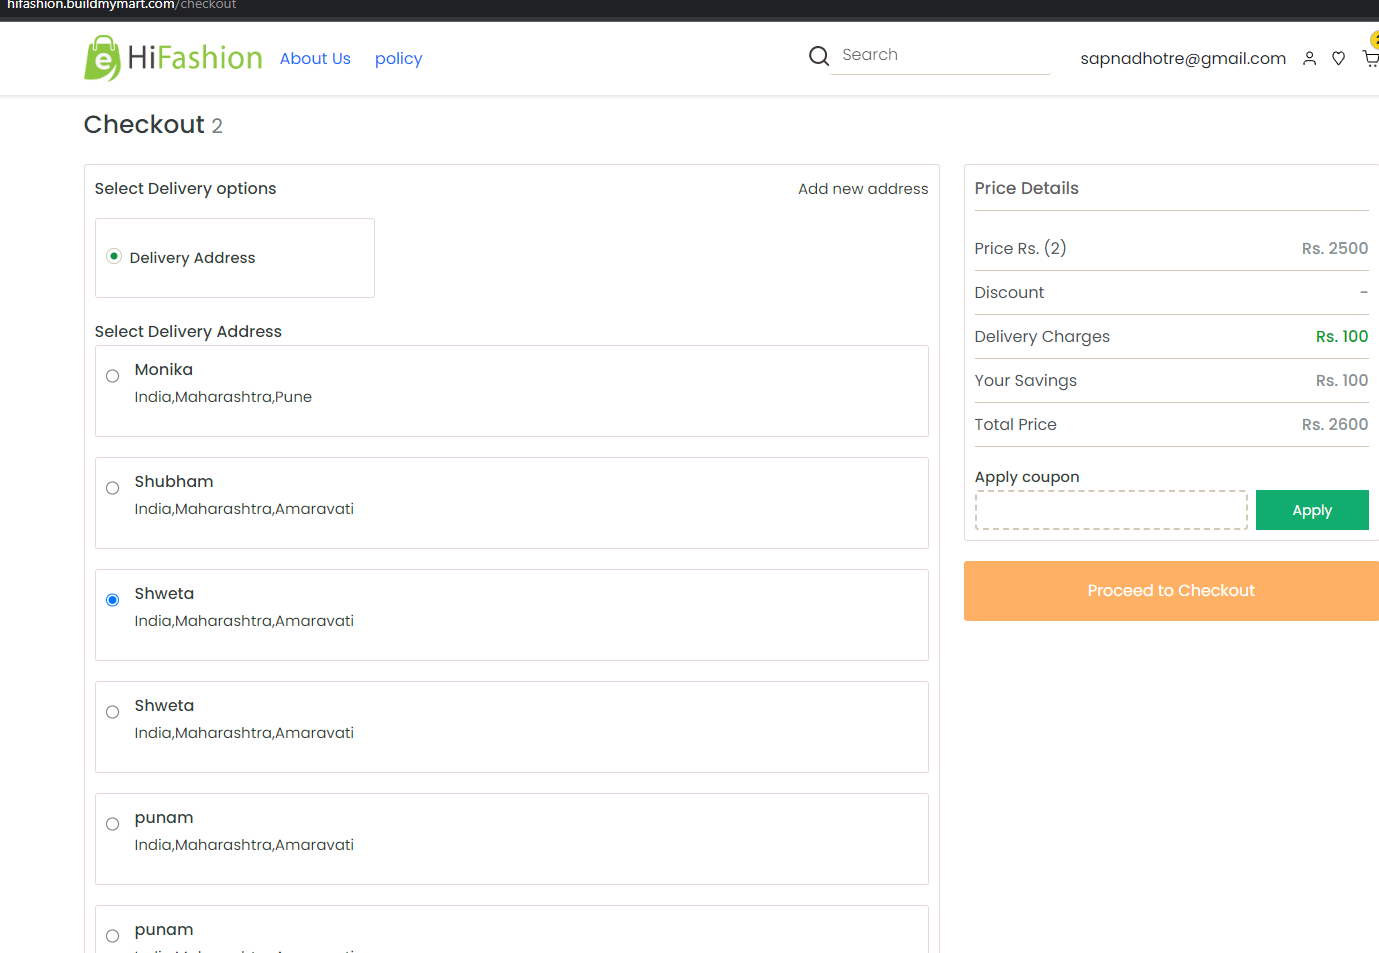Select the Delivery Address option radio
This screenshot has width=1379, height=953.
tap(114, 257)
